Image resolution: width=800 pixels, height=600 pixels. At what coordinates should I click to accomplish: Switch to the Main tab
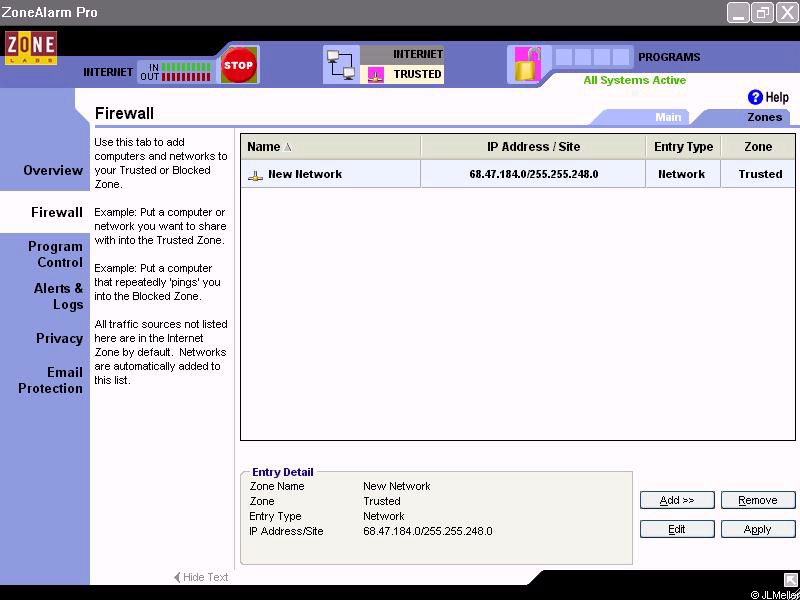[668, 117]
